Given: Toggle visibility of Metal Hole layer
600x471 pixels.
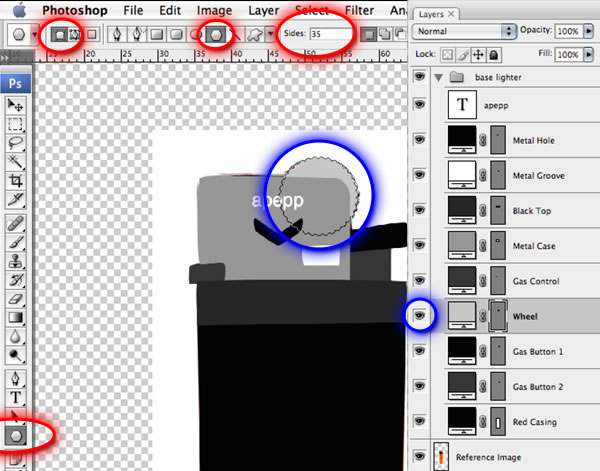Looking at the screenshot, I should (420, 141).
